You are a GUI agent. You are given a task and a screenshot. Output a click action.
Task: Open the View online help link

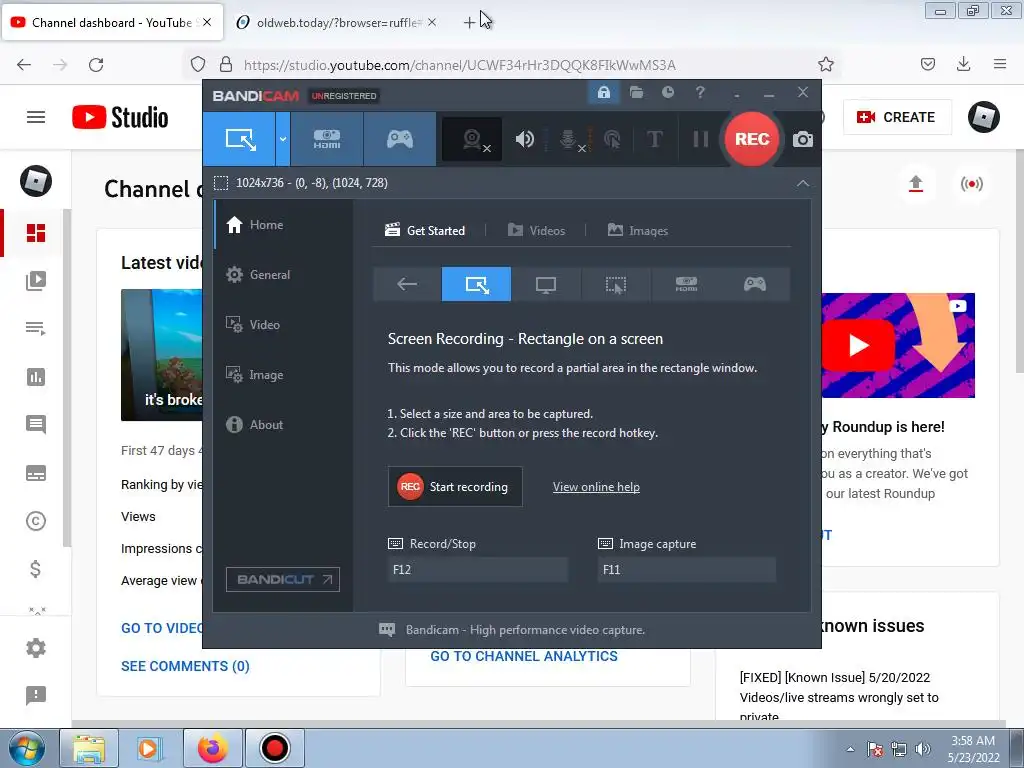click(x=596, y=487)
